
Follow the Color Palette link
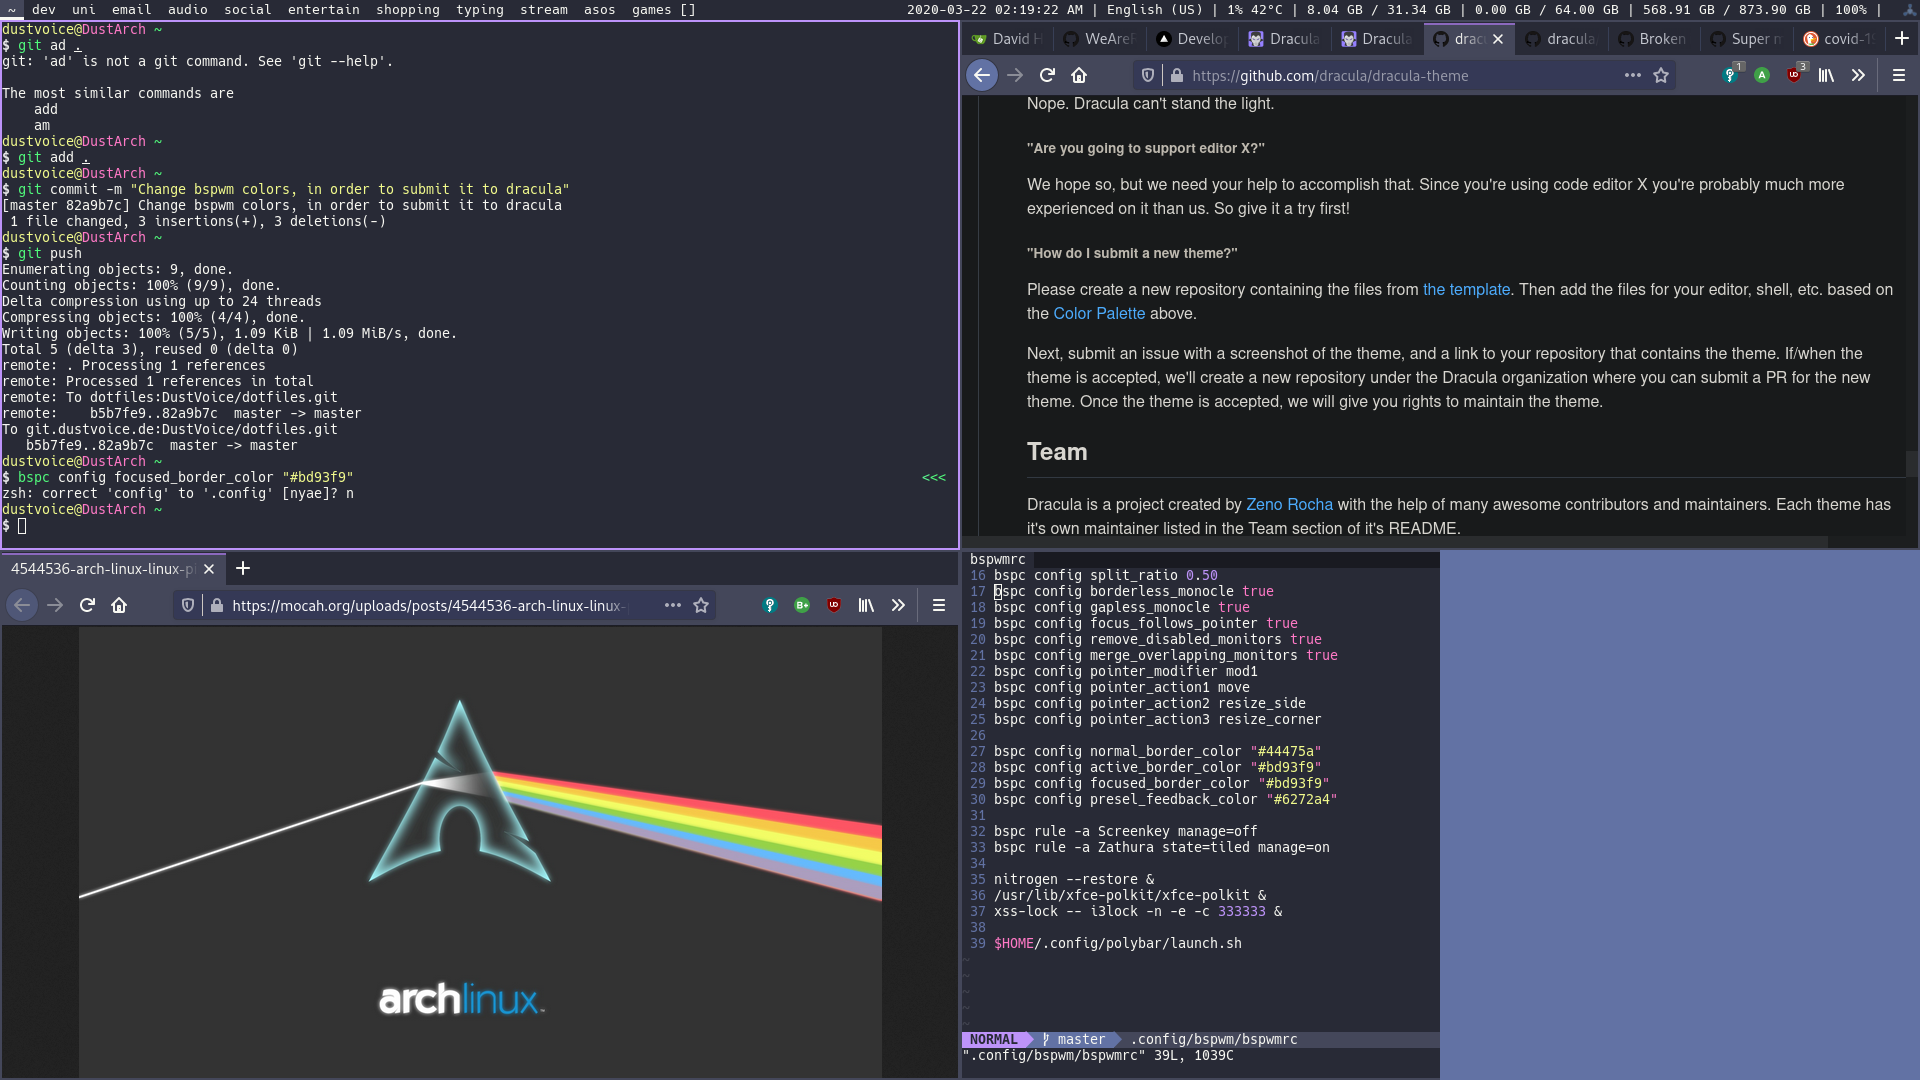coord(1098,313)
